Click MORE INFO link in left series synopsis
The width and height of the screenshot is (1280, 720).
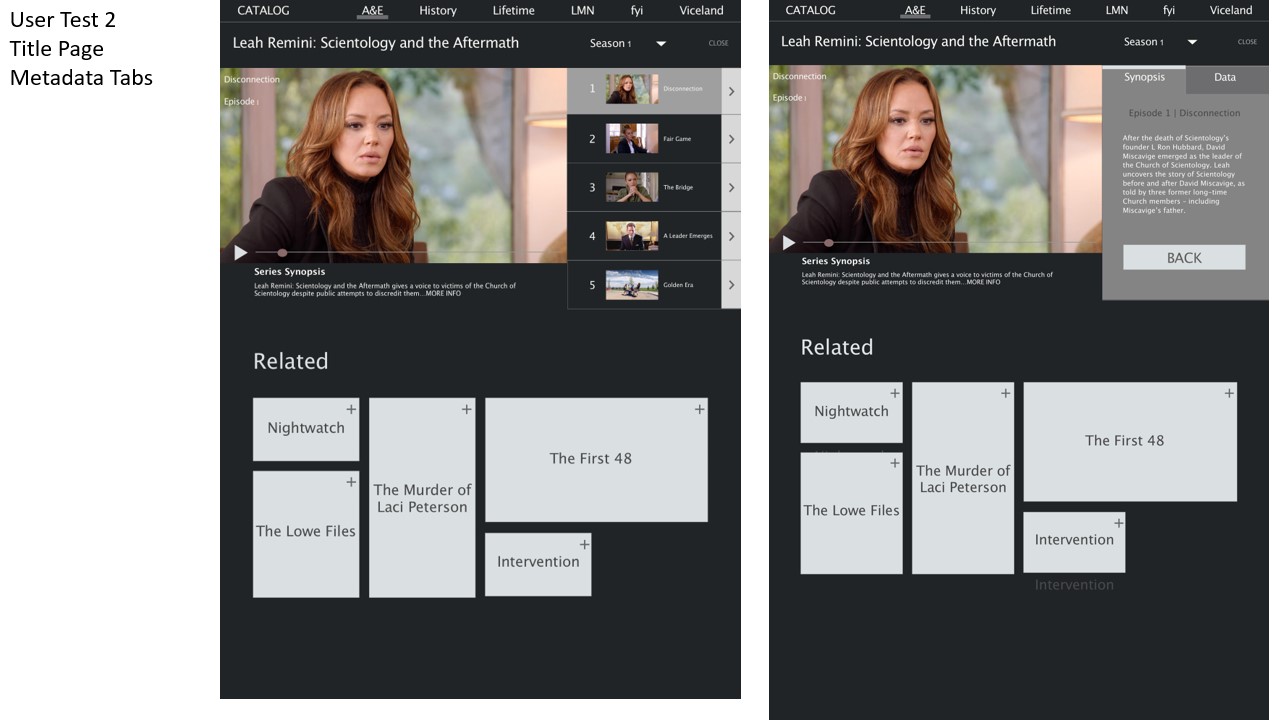click(x=443, y=294)
